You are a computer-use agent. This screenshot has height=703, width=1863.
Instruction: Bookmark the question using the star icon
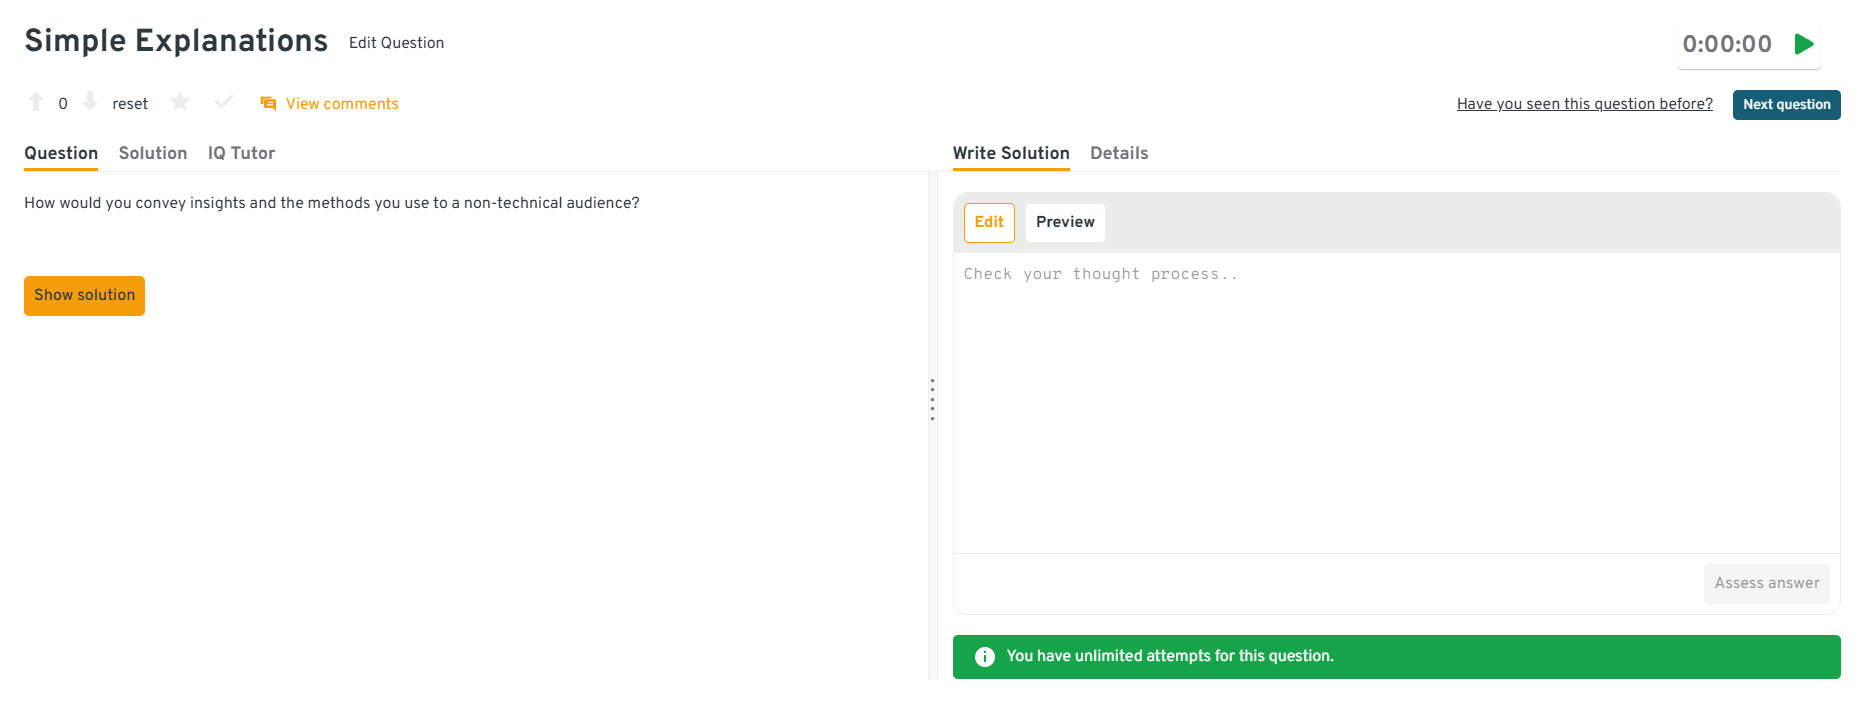coord(180,102)
